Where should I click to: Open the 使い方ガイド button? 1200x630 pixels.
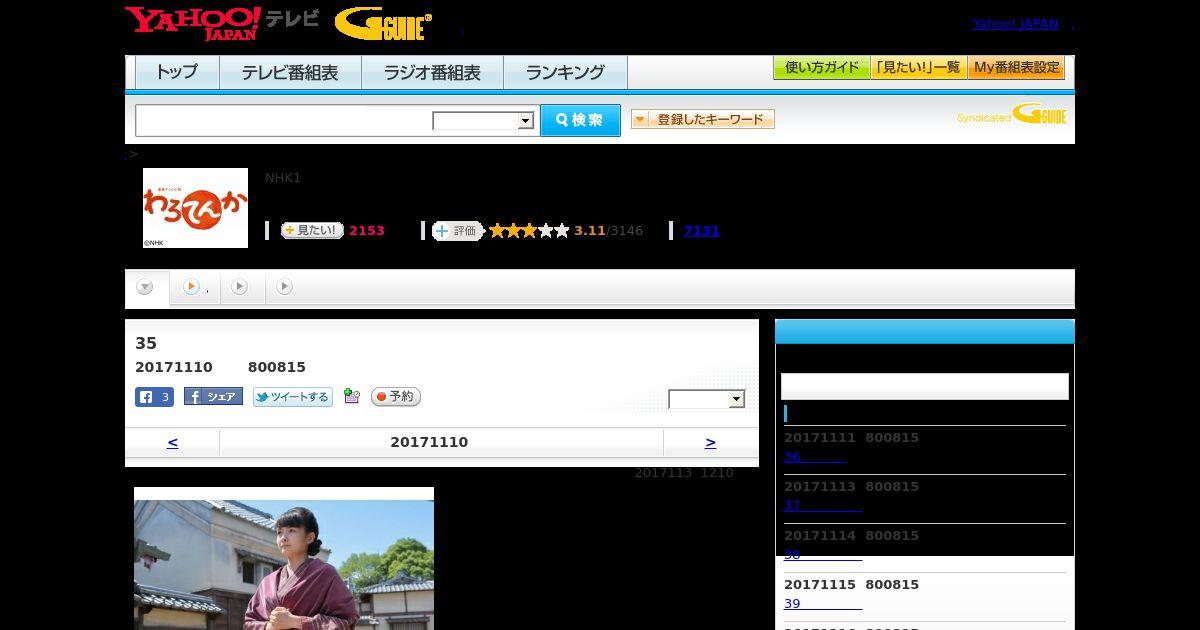tap(821, 68)
